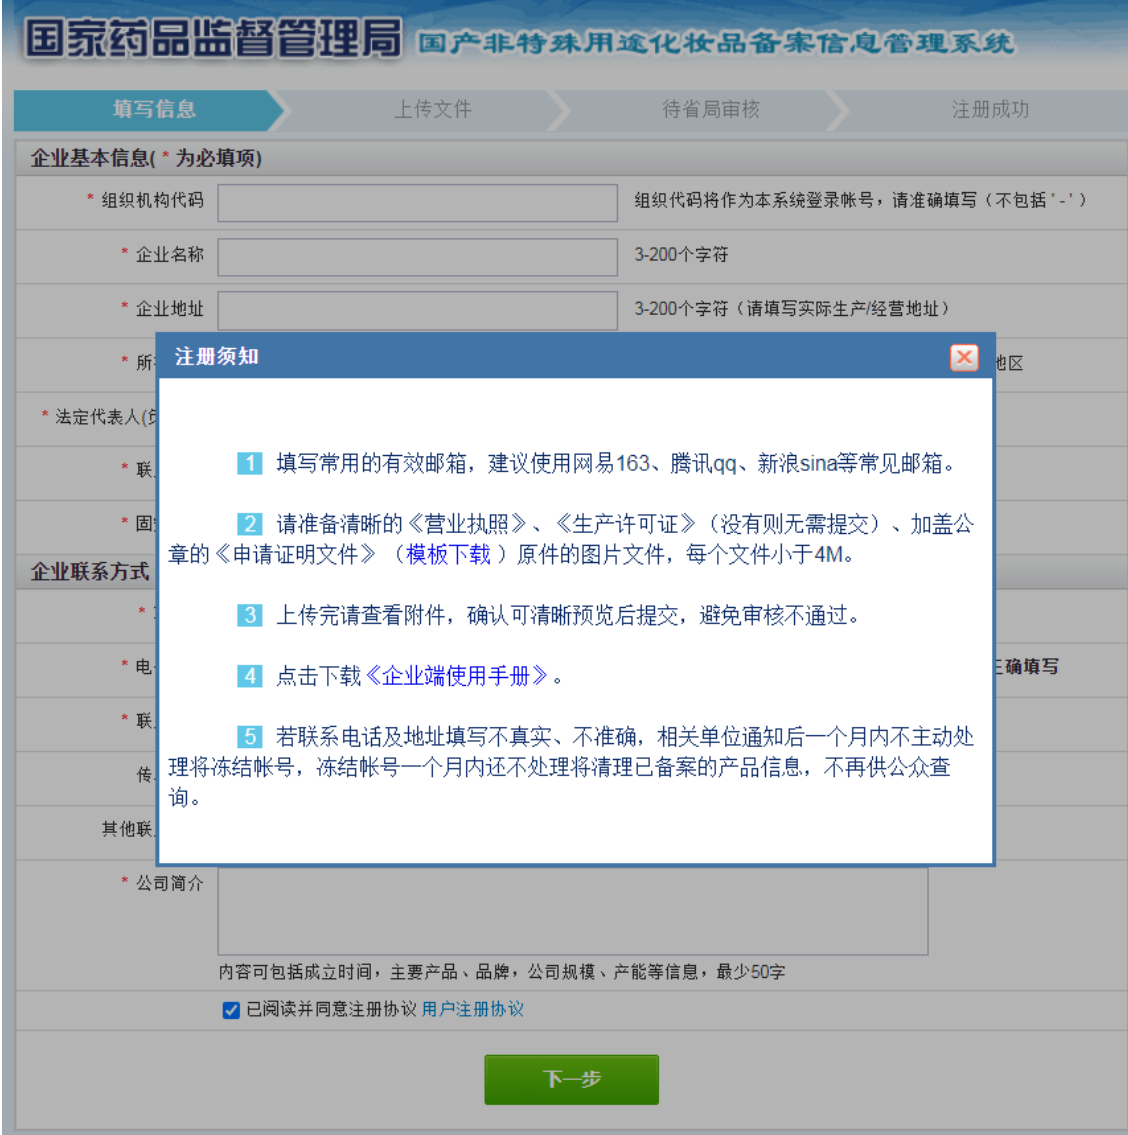Switch to the 上传文件 step tab

[x=432, y=110]
